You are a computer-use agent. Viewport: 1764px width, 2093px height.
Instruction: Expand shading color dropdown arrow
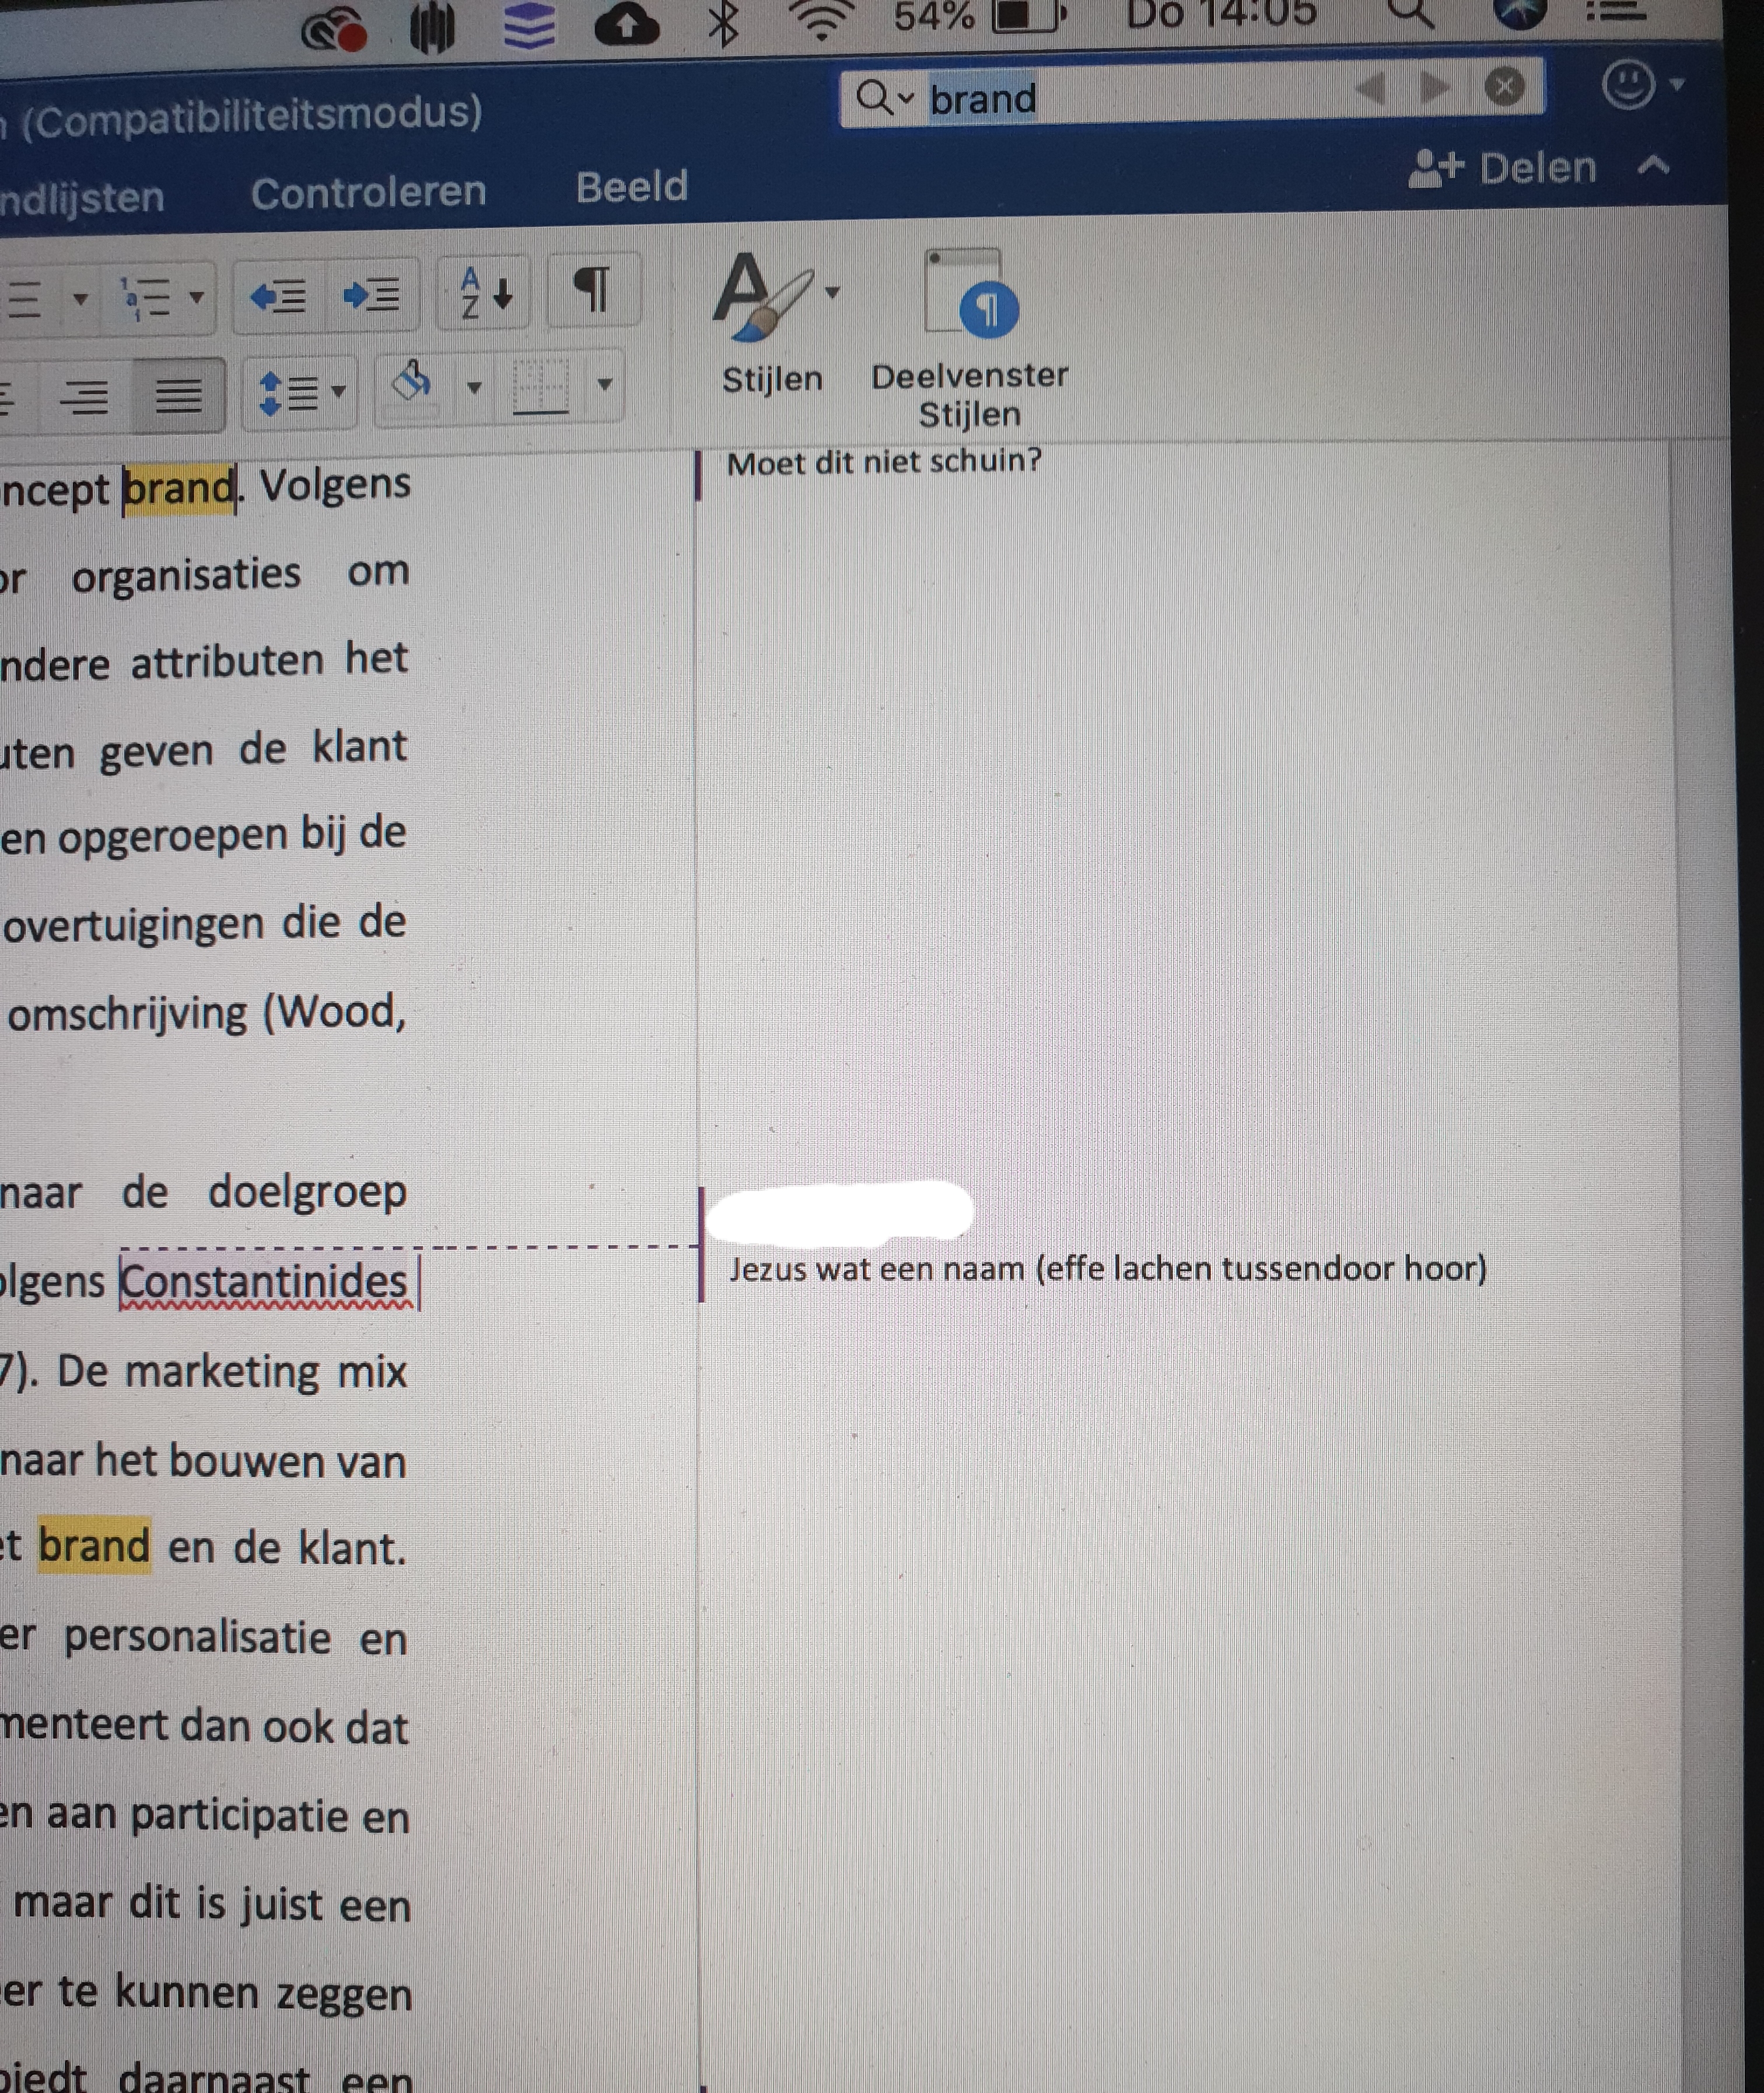pos(474,387)
